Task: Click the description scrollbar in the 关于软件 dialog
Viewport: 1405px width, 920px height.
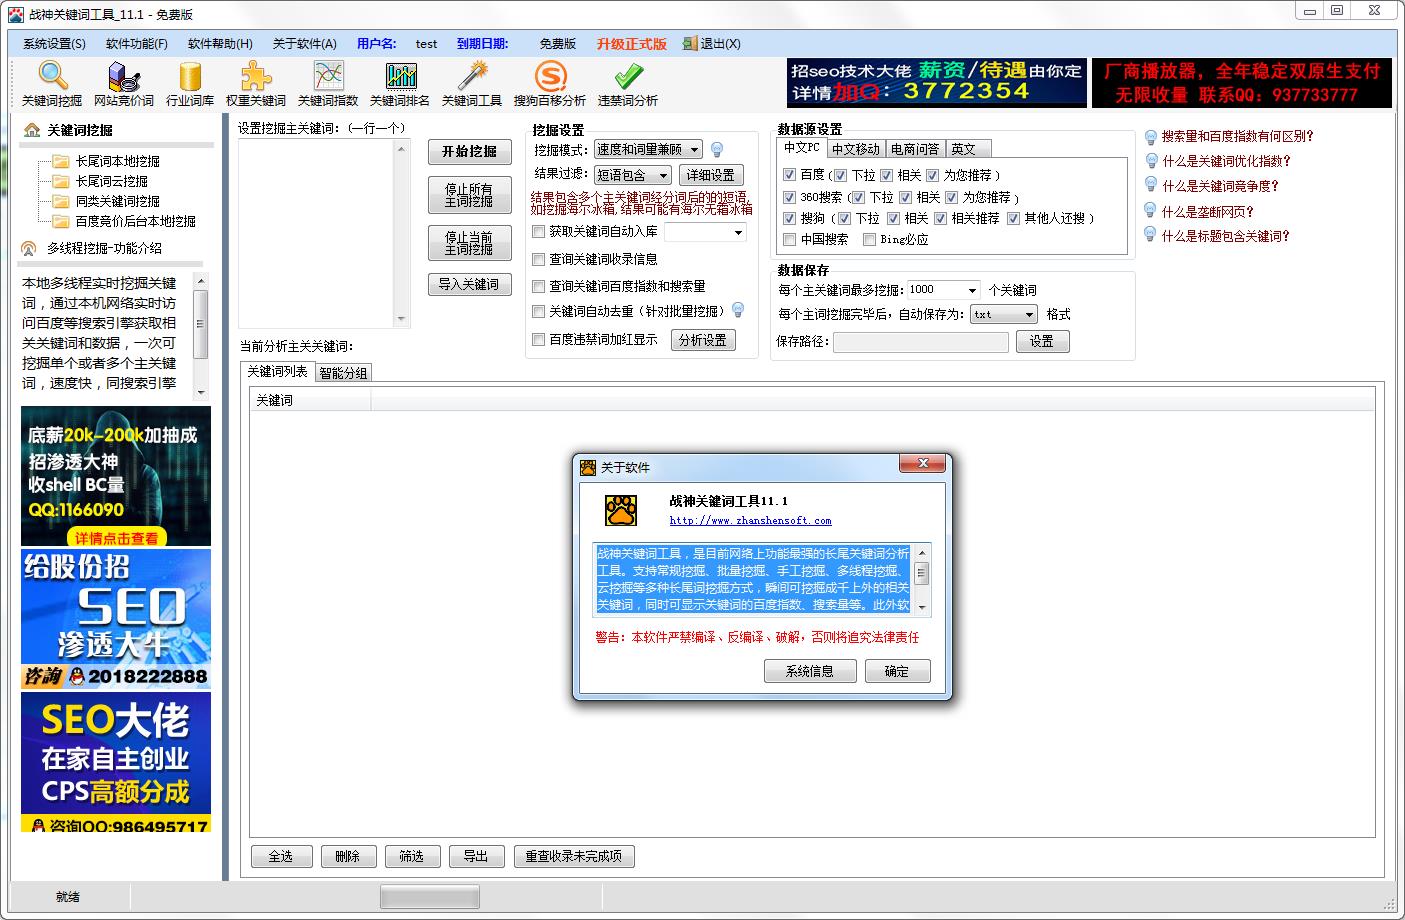Action: 922,580
